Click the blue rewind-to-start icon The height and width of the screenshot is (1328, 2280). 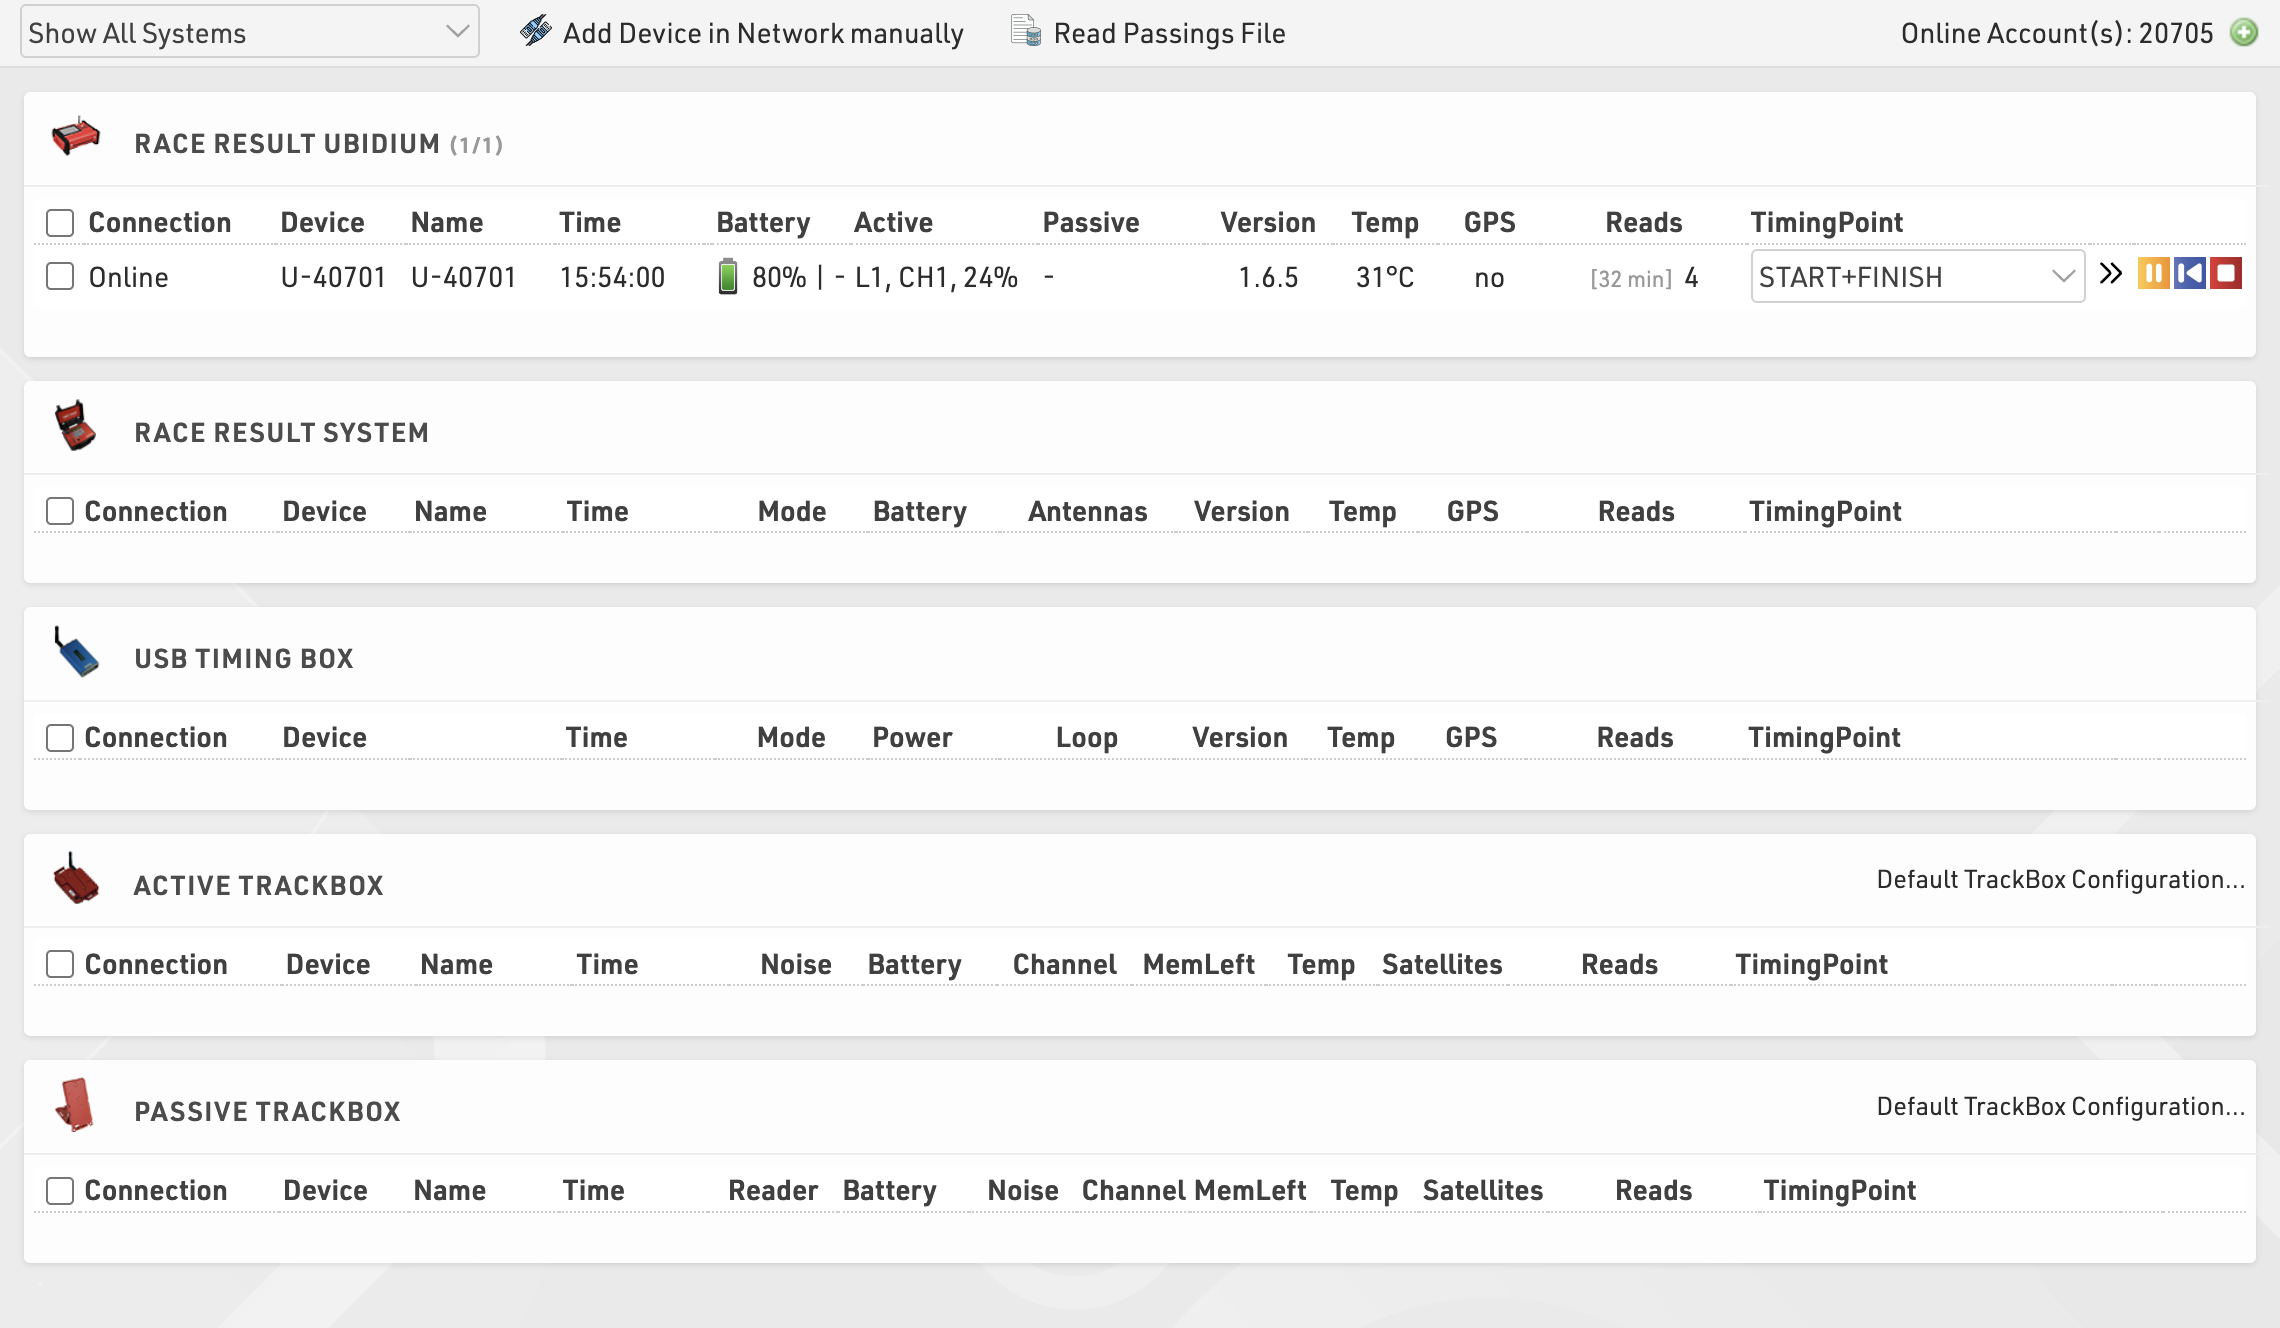click(x=2189, y=274)
